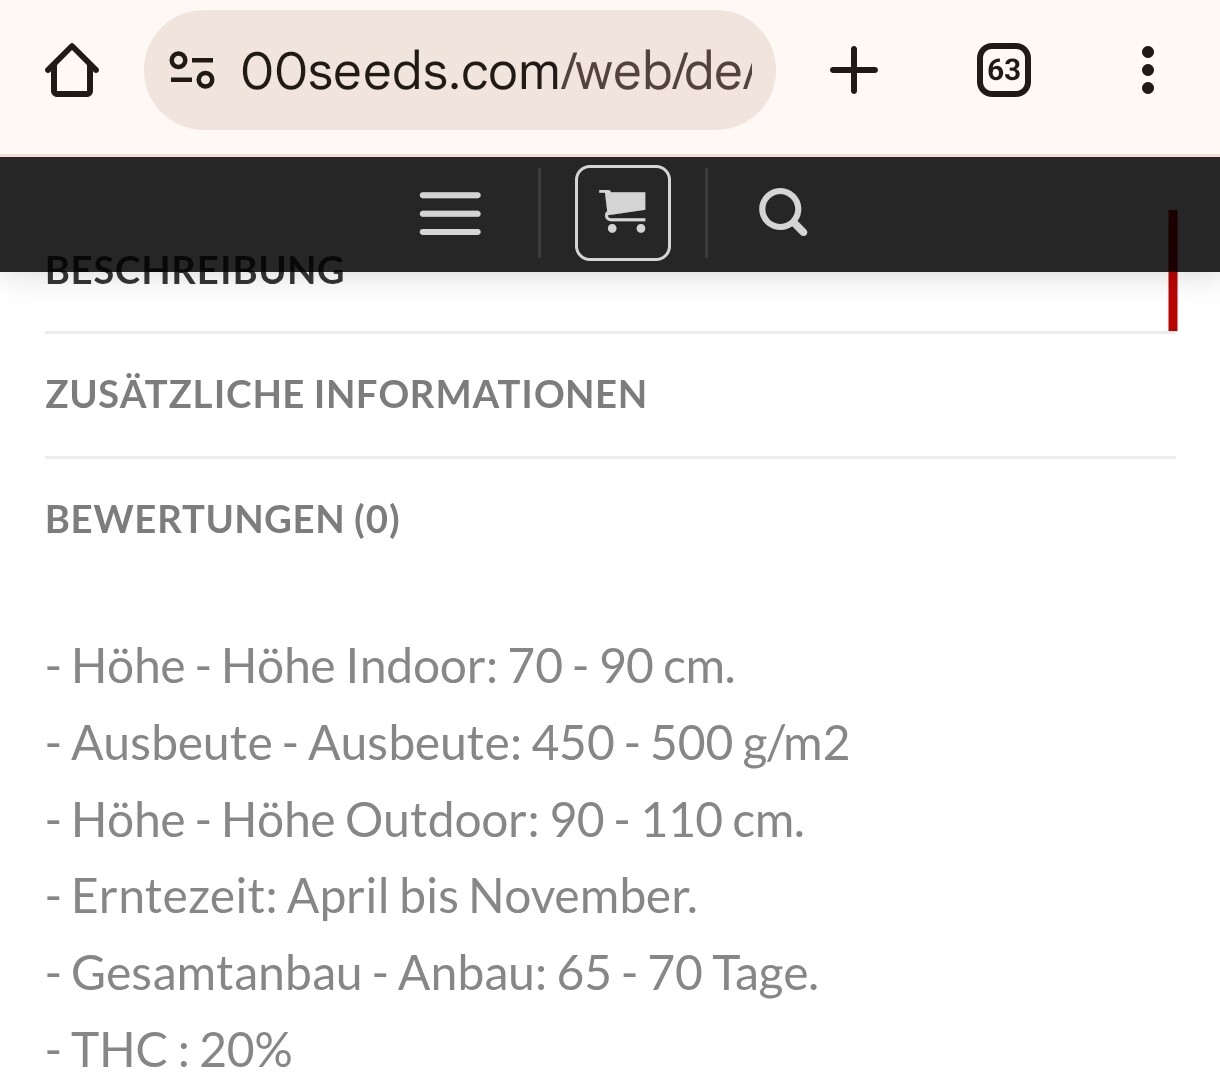The image size is (1220, 1090).
Task: Open the shopping cart
Action: pos(622,213)
